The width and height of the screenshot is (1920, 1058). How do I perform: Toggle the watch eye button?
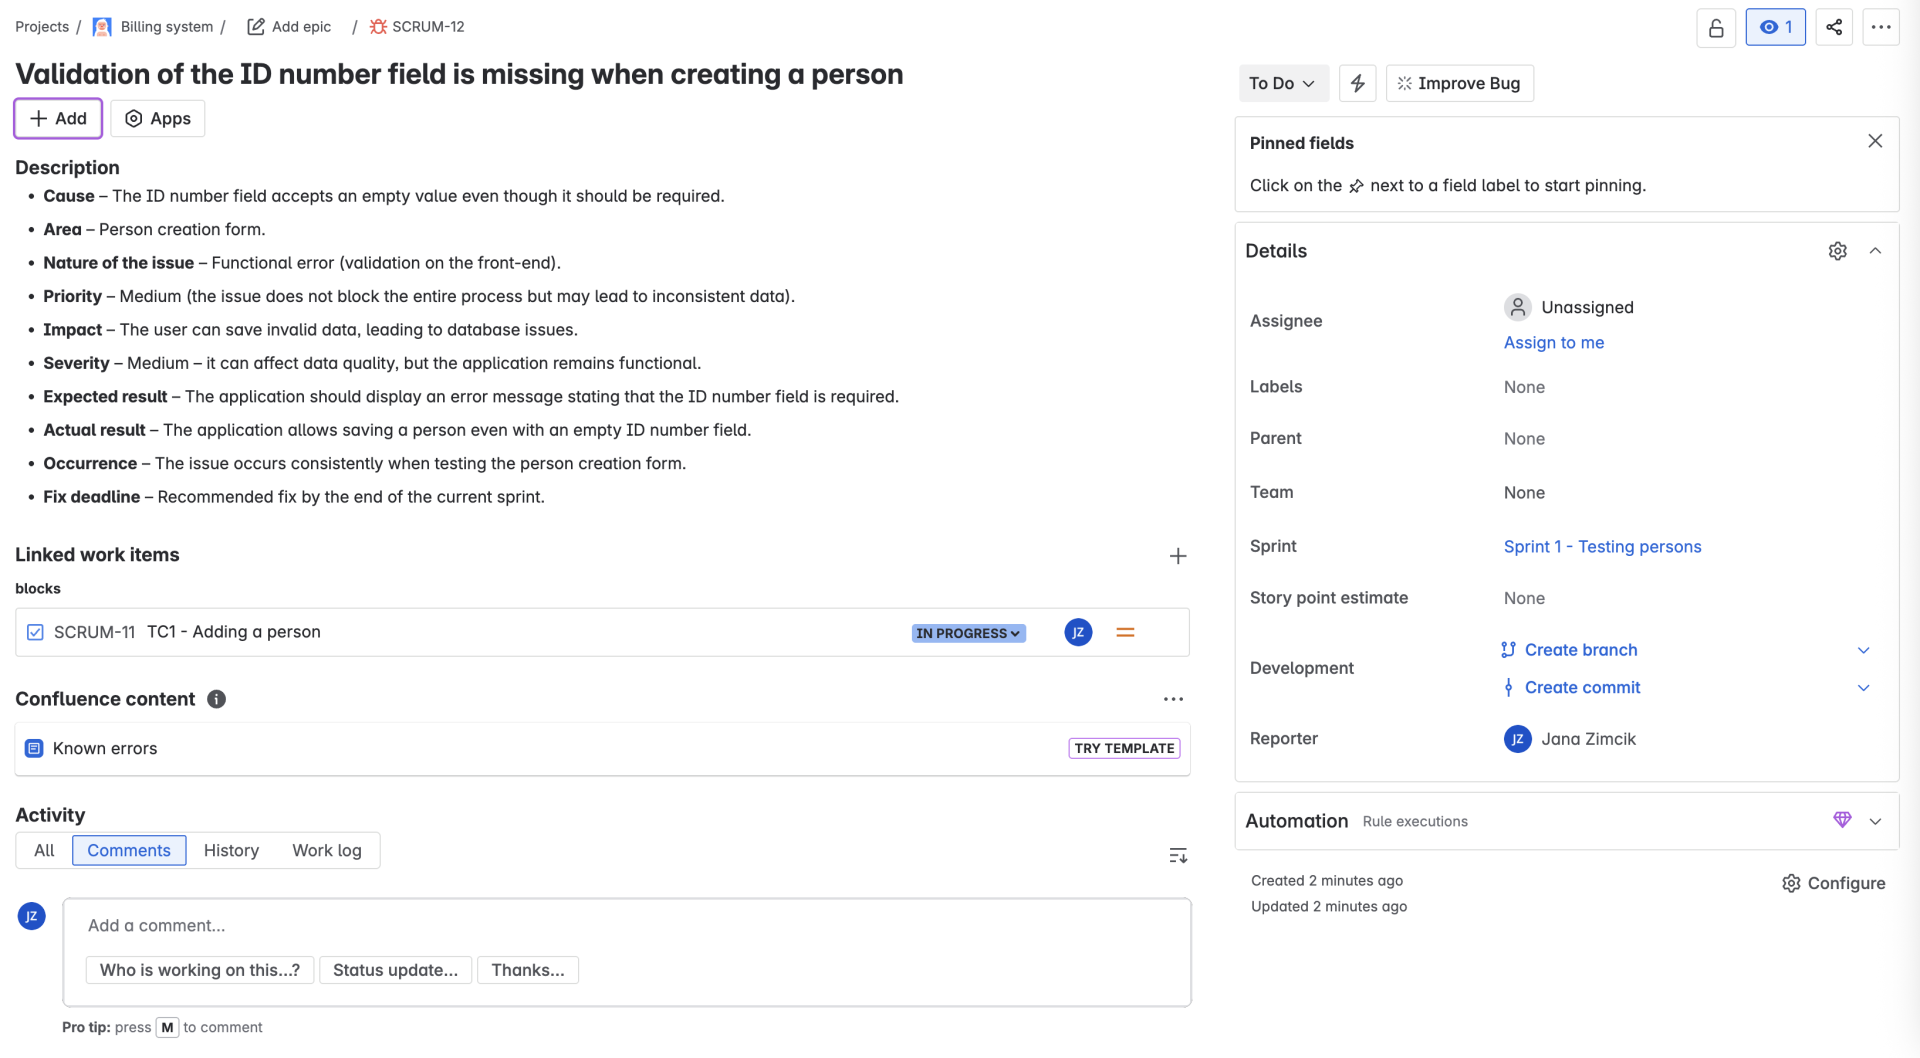(1775, 28)
